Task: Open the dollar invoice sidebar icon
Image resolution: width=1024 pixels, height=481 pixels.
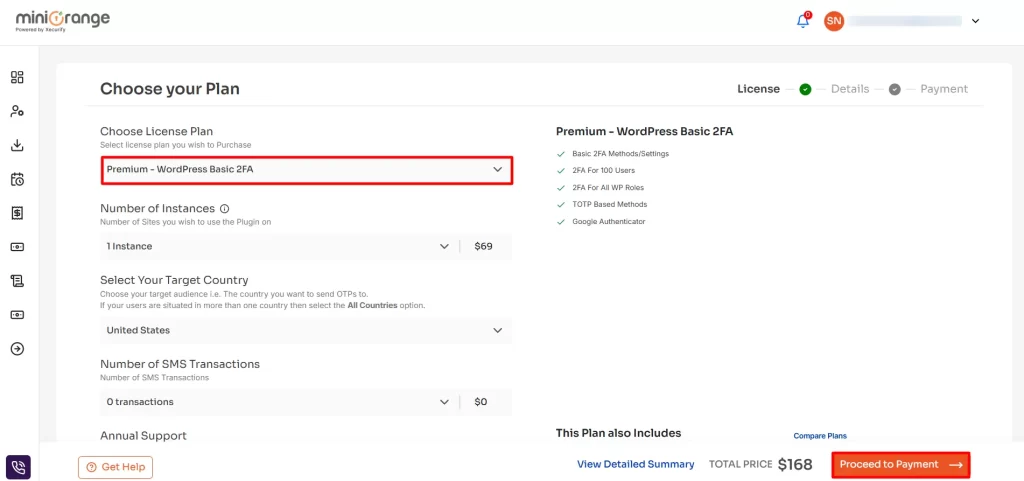Action: [x=17, y=213]
